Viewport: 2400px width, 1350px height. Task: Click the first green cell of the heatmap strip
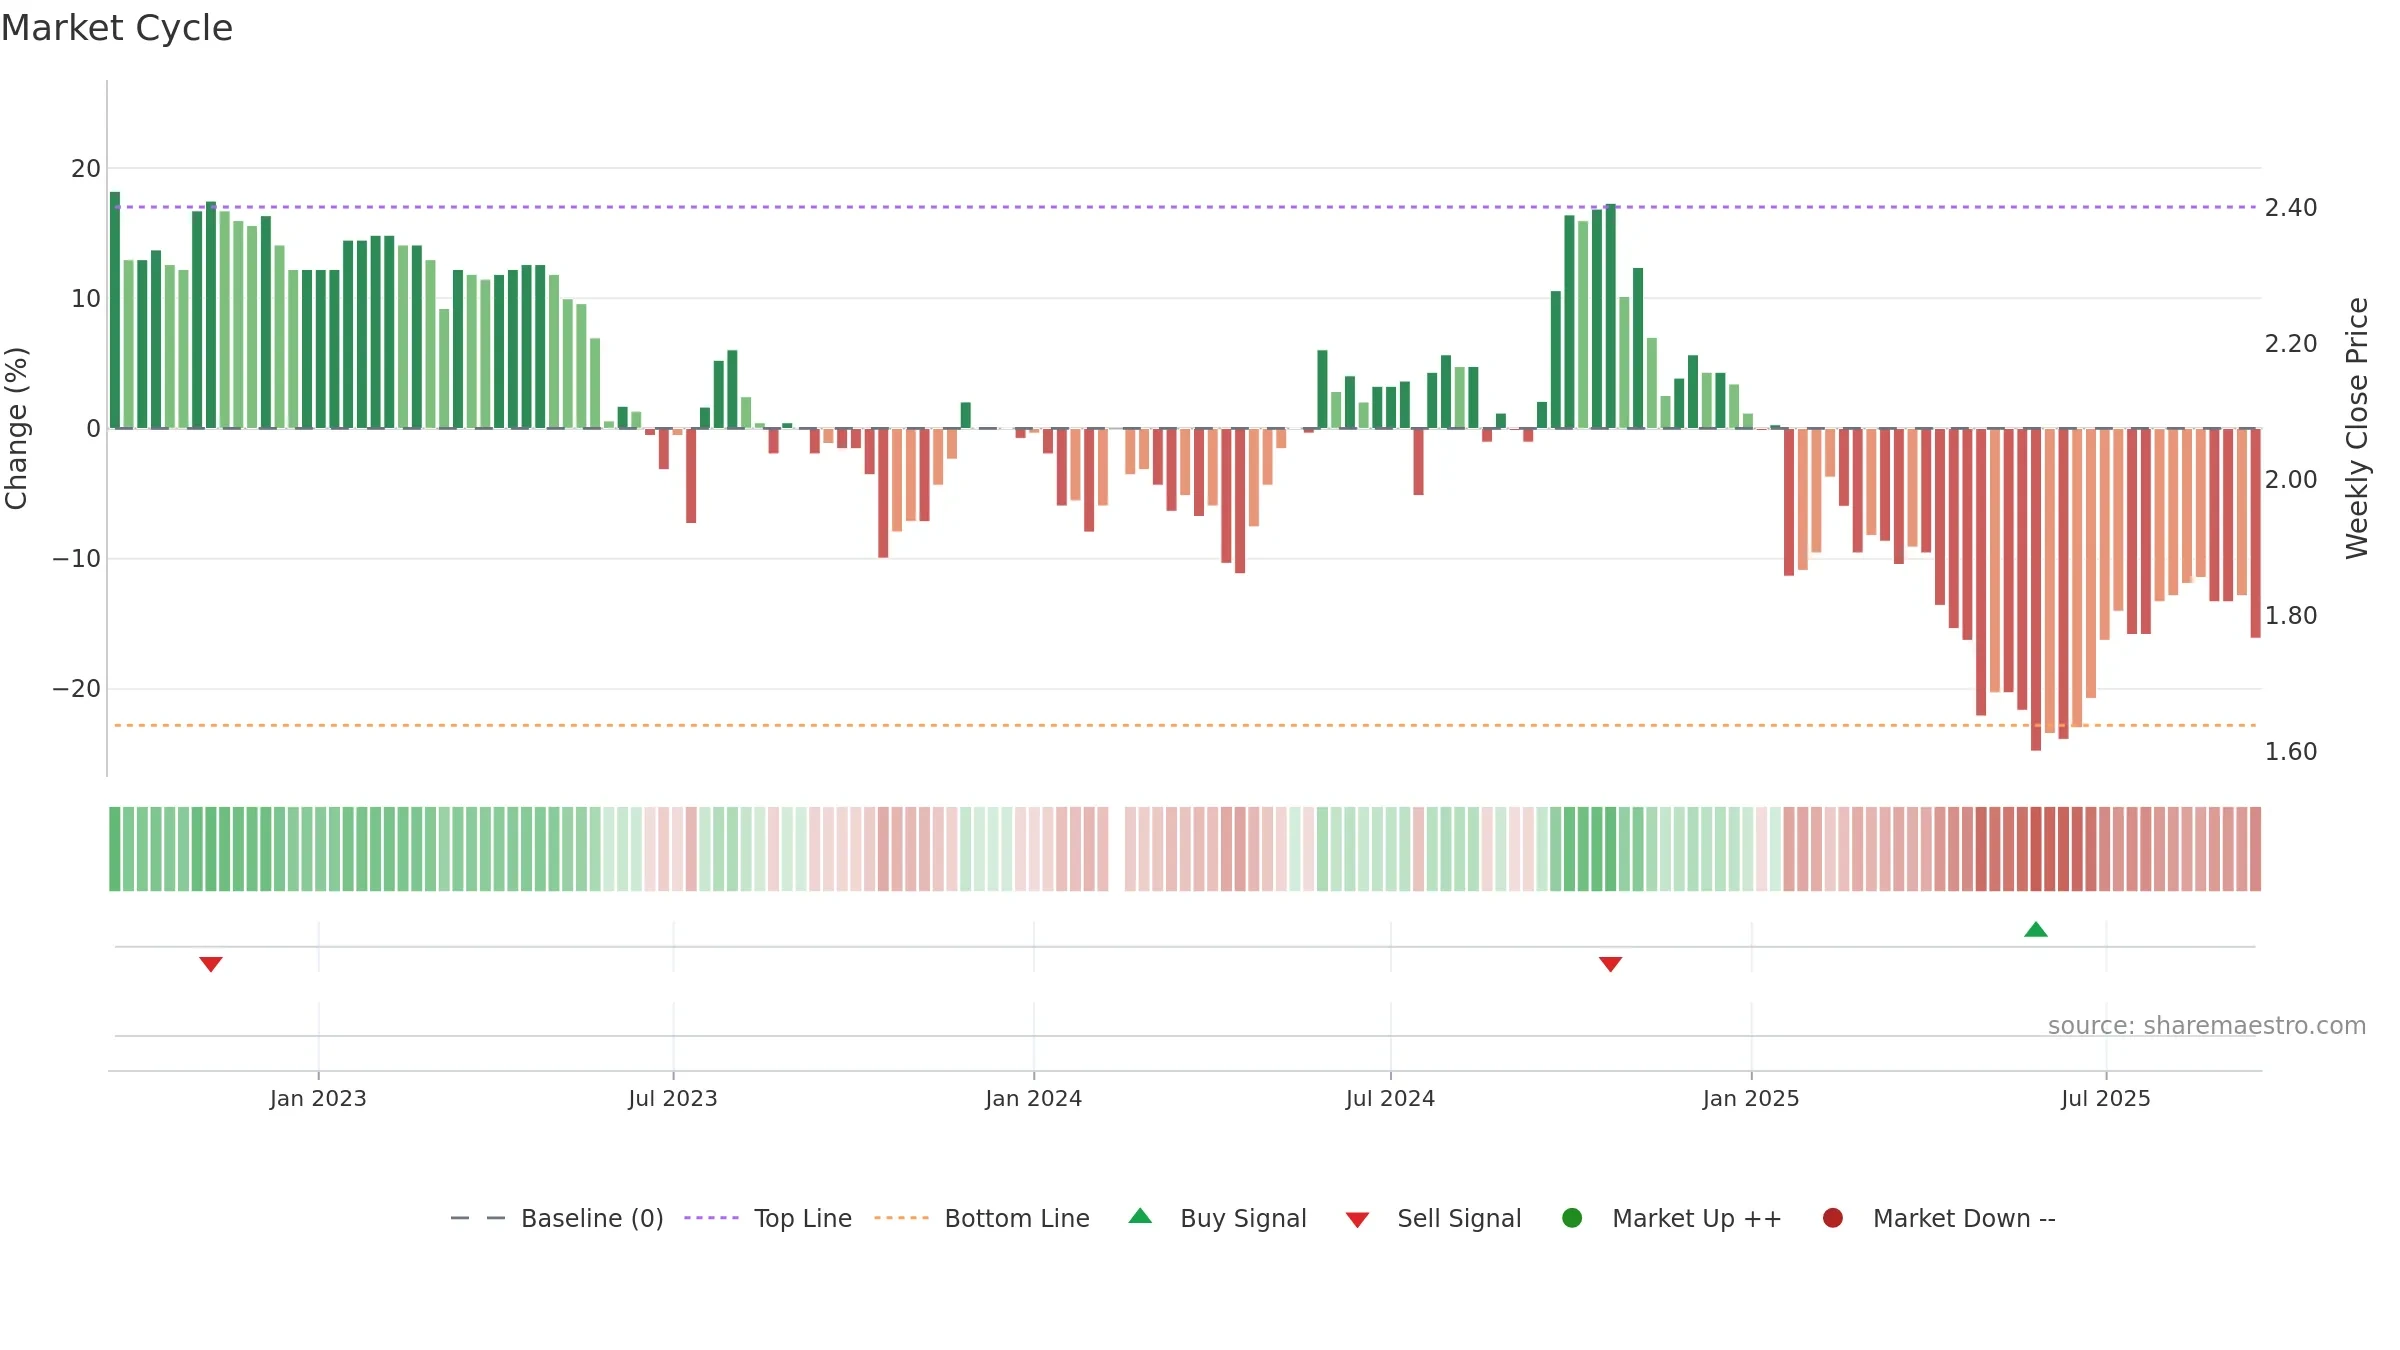pyautogui.click(x=115, y=849)
